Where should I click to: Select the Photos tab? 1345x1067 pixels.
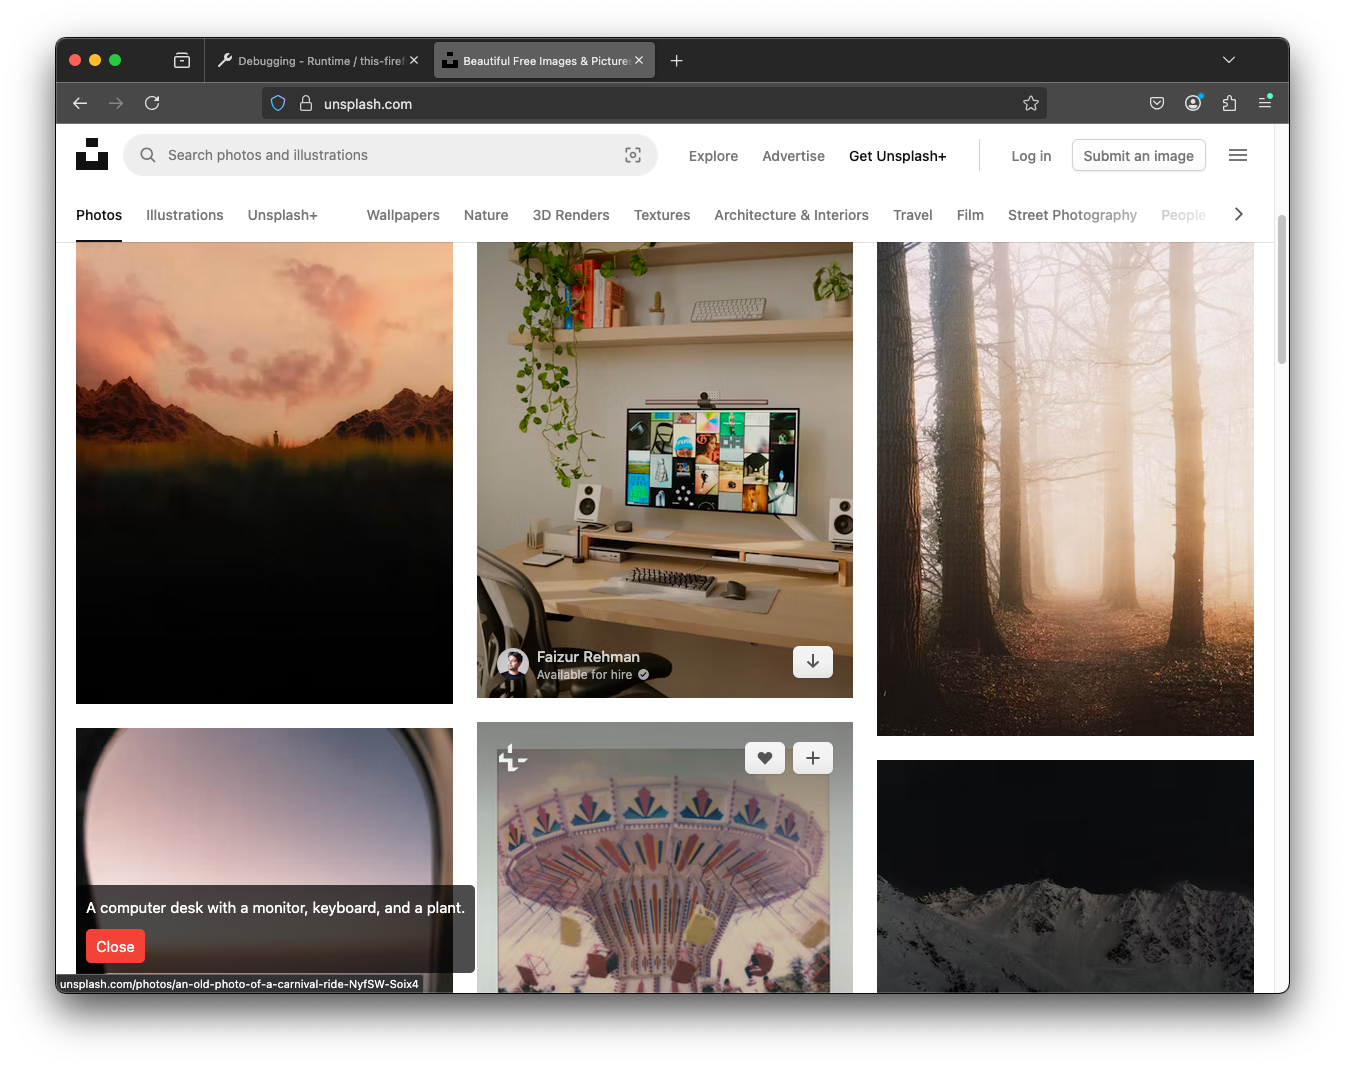(99, 215)
